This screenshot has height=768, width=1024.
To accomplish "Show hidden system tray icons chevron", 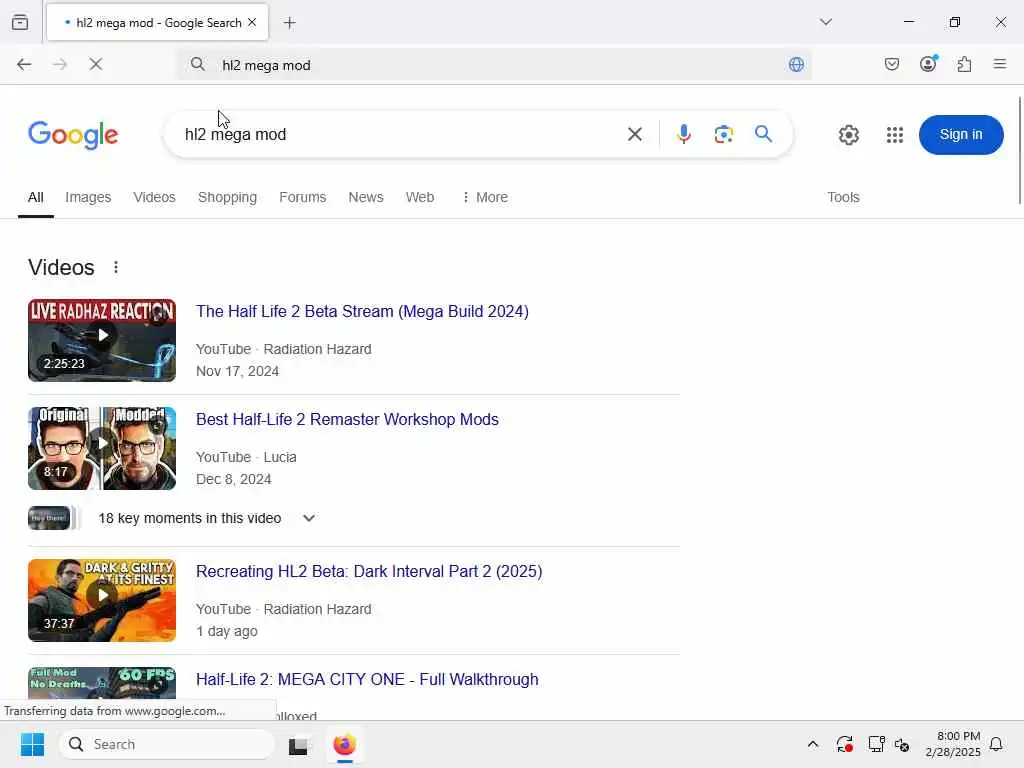I will (812, 744).
